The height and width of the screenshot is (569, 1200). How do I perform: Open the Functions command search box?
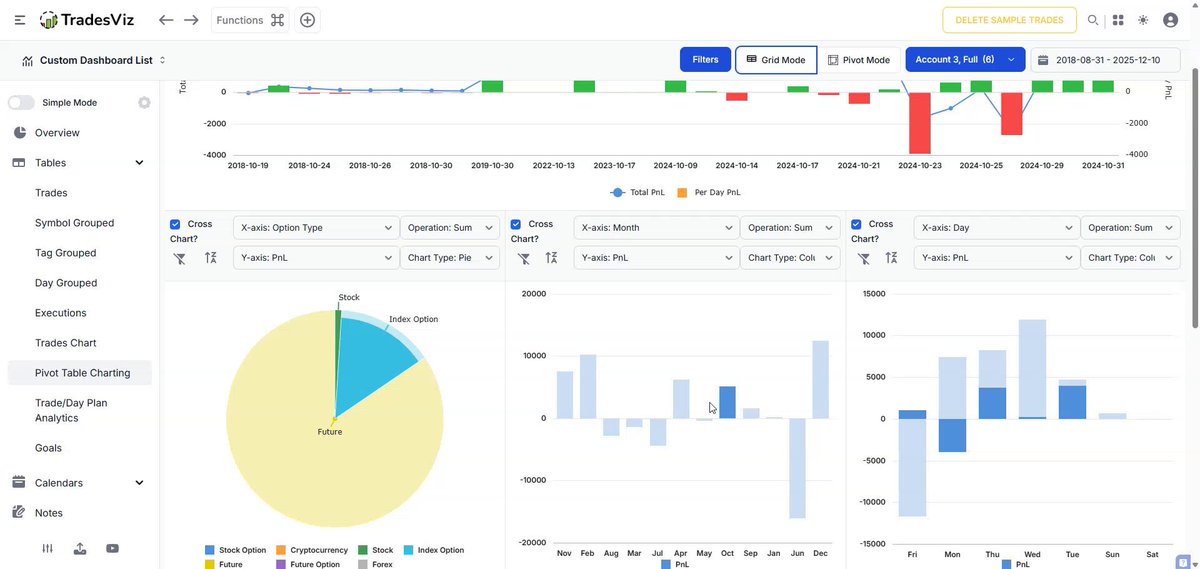tap(250, 20)
